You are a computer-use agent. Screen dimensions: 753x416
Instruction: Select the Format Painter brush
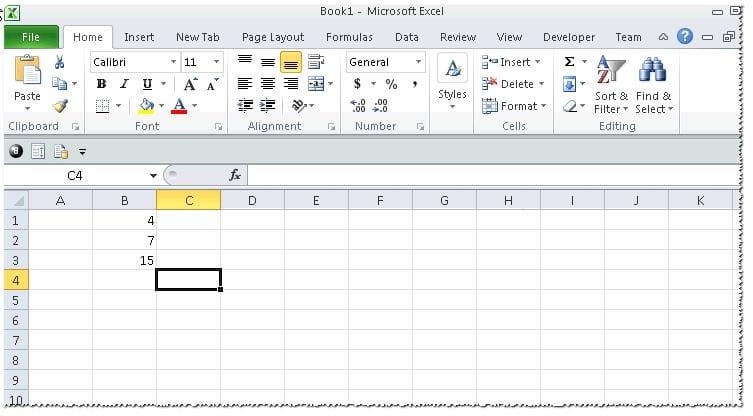(59, 106)
